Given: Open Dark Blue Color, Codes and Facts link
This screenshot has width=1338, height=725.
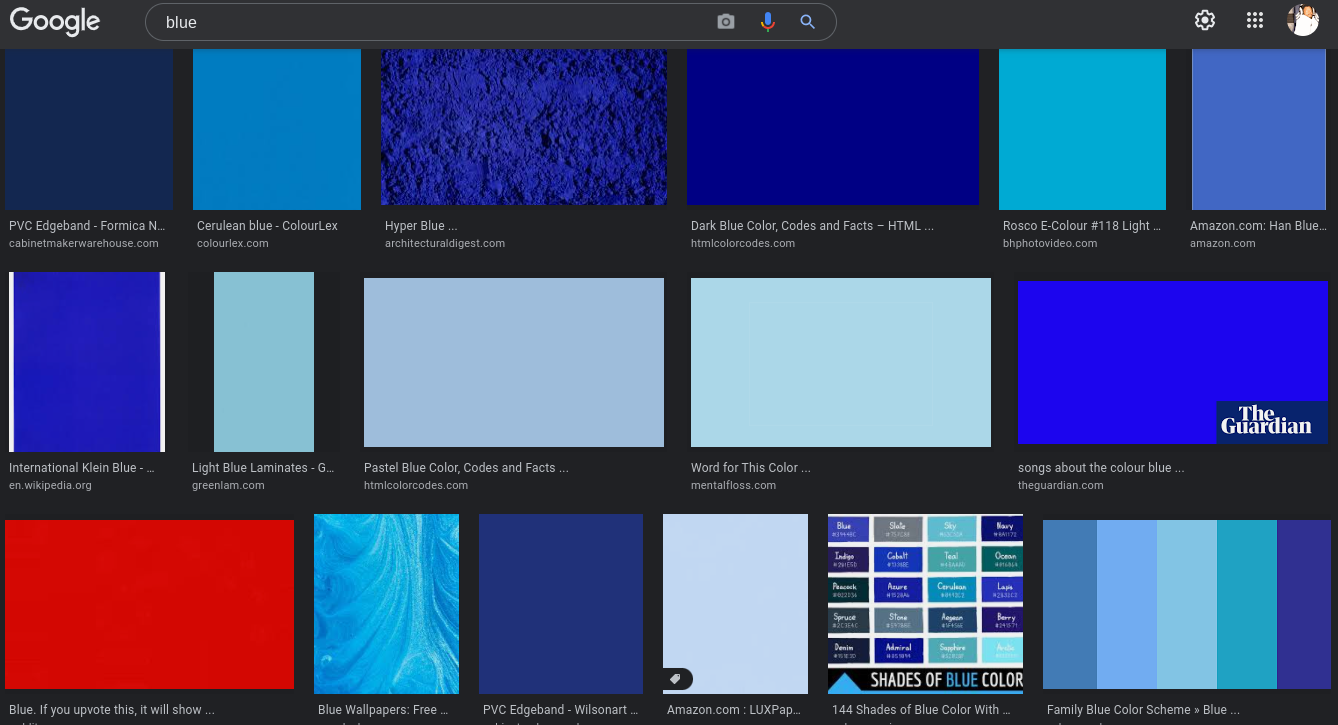Looking at the screenshot, I should tap(812, 226).
